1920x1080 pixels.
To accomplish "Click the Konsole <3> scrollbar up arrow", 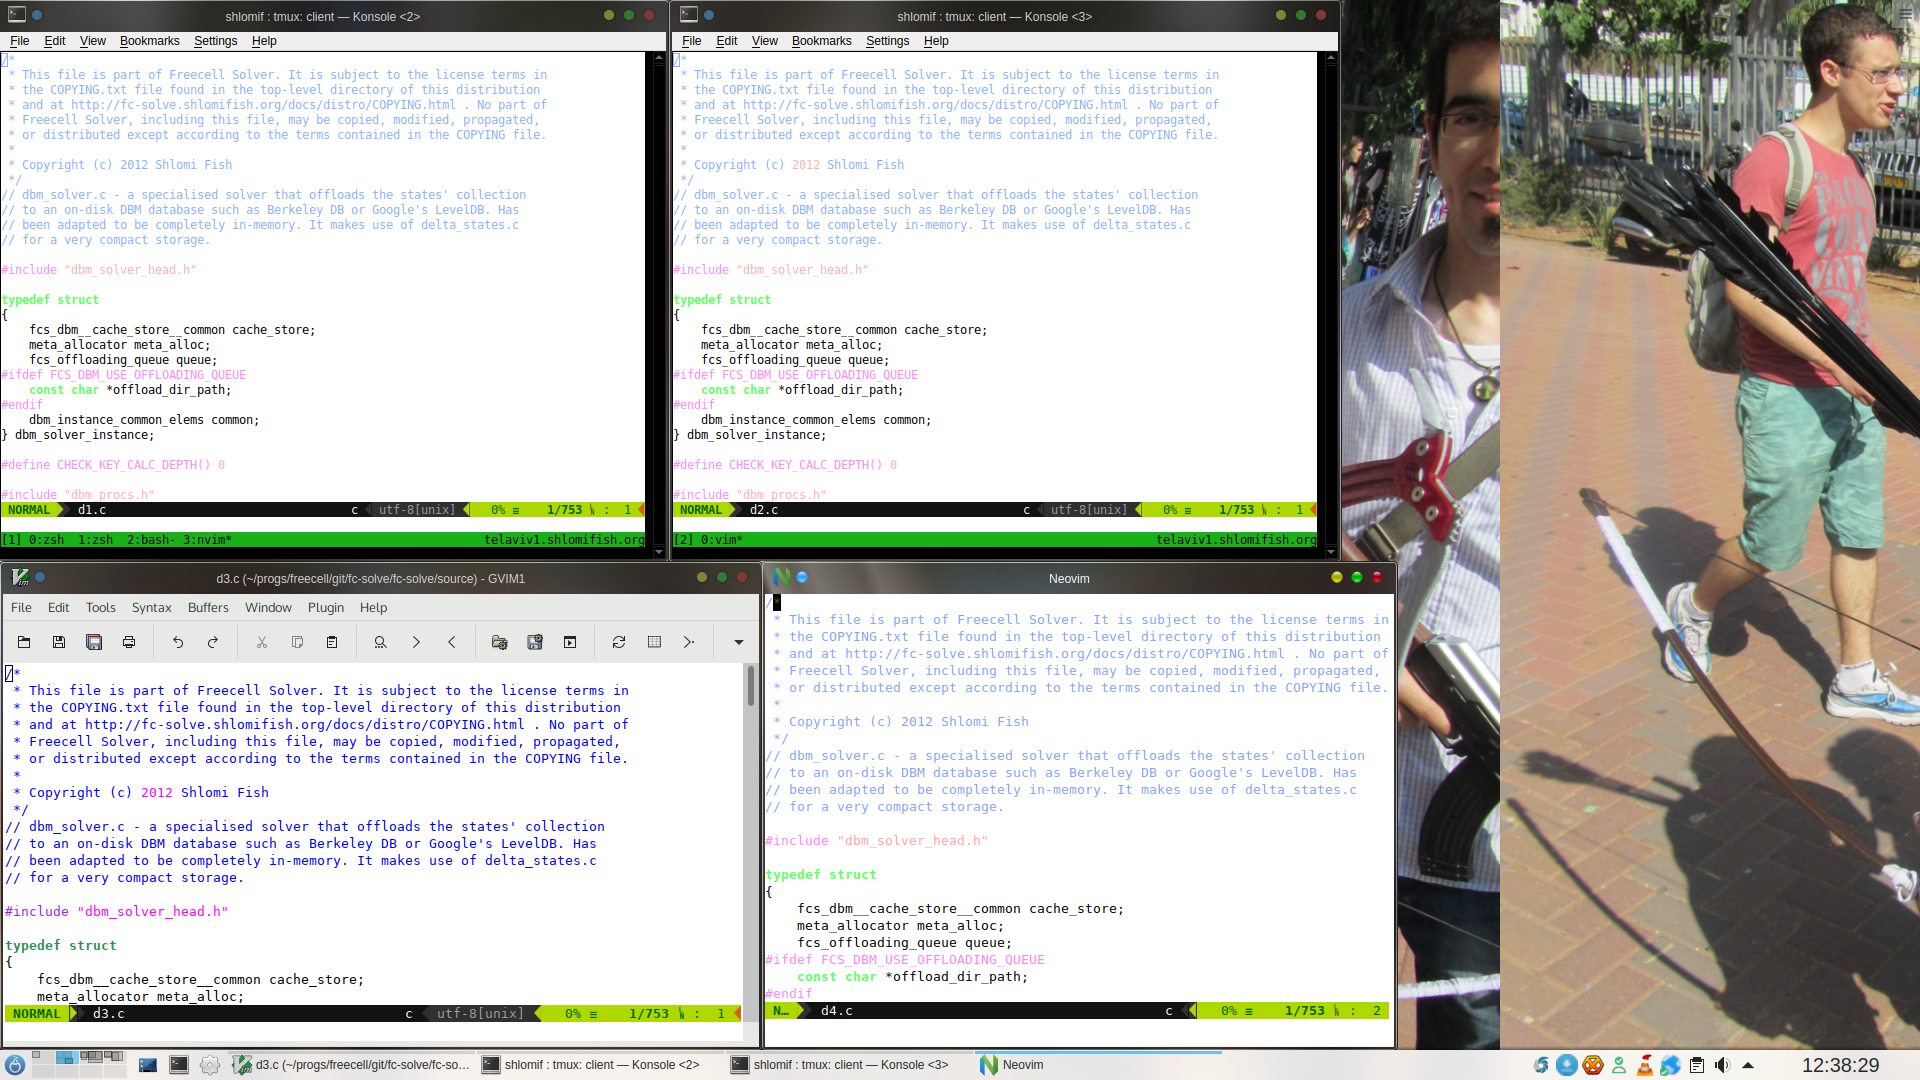I will [x=1330, y=58].
